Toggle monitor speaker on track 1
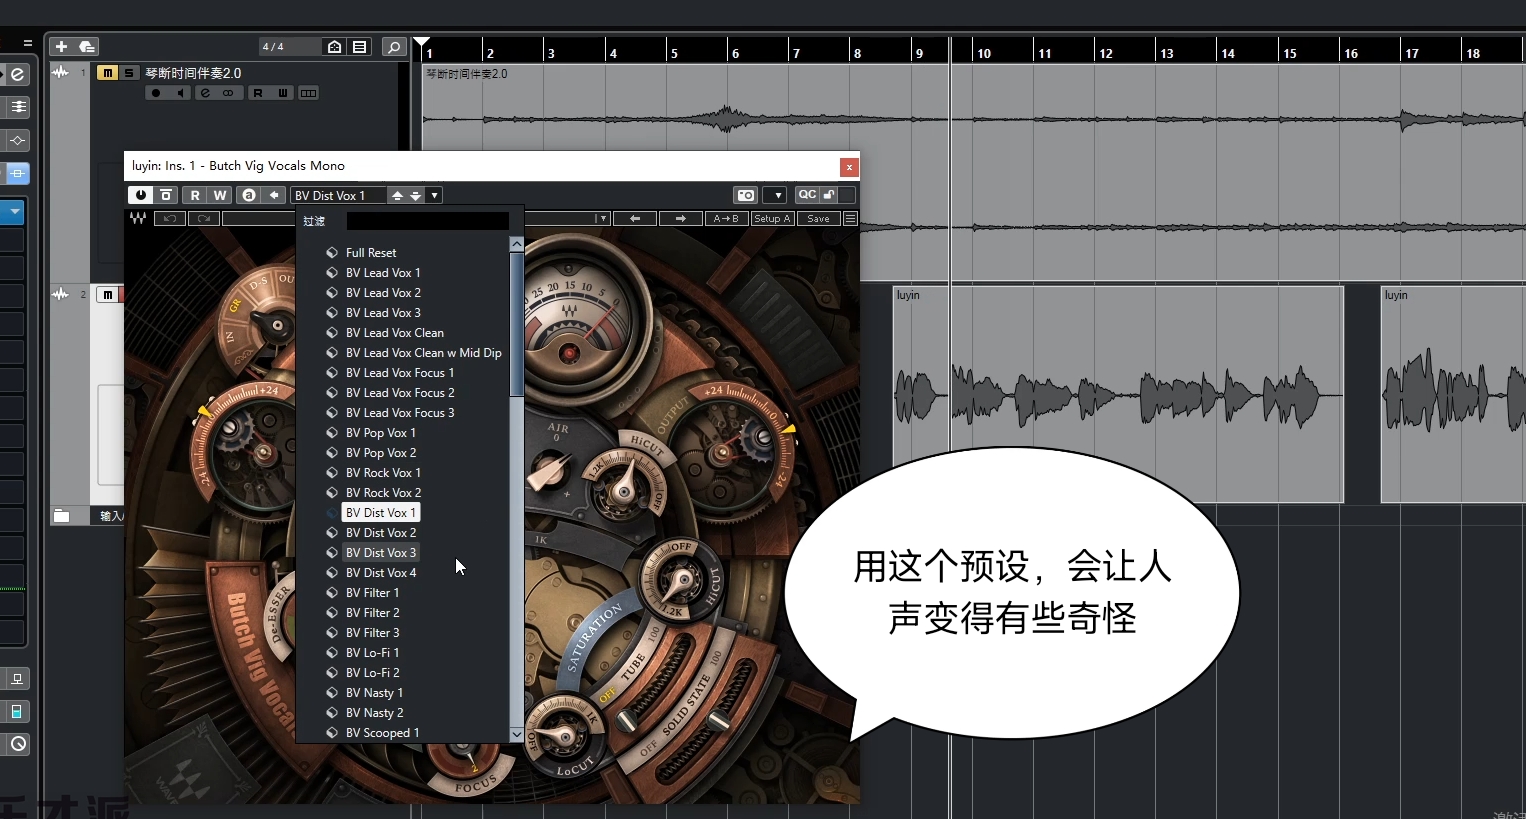This screenshot has width=1526, height=819. pos(180,93)
